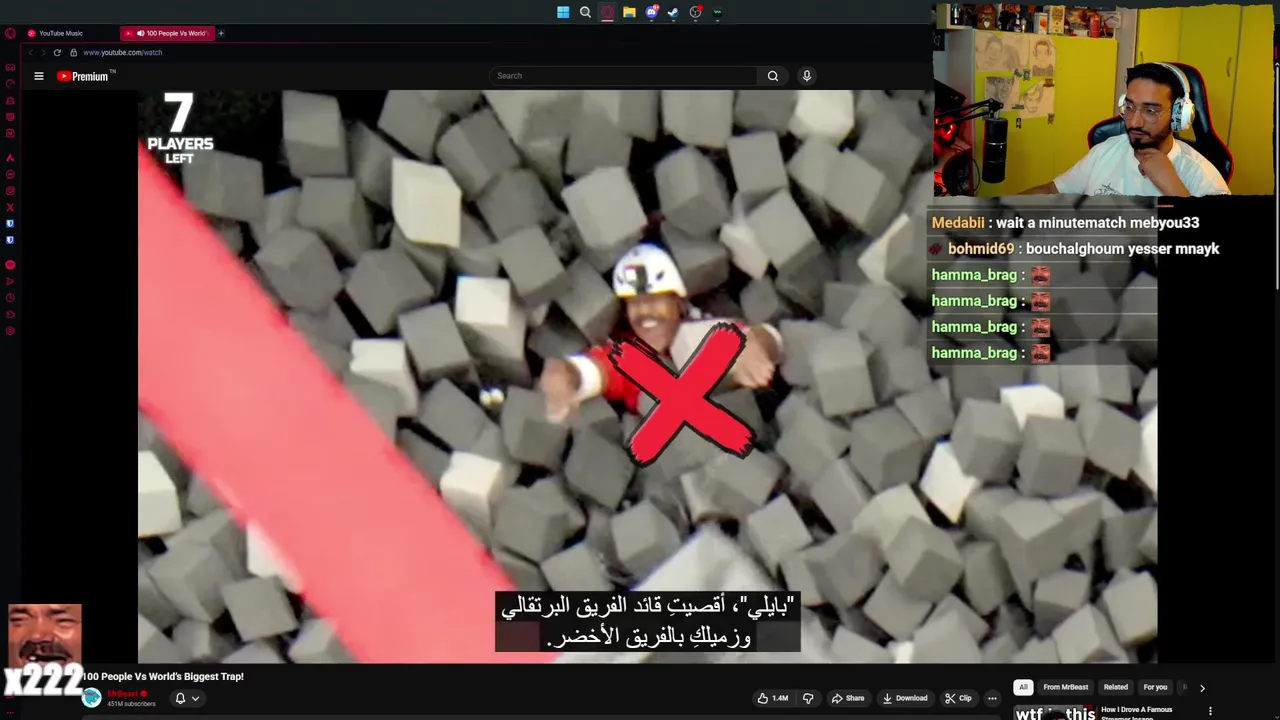Click the www.youtube.com/watch address bar
The height and width of the screenshot is (720, 1280).
coord(122,52)
